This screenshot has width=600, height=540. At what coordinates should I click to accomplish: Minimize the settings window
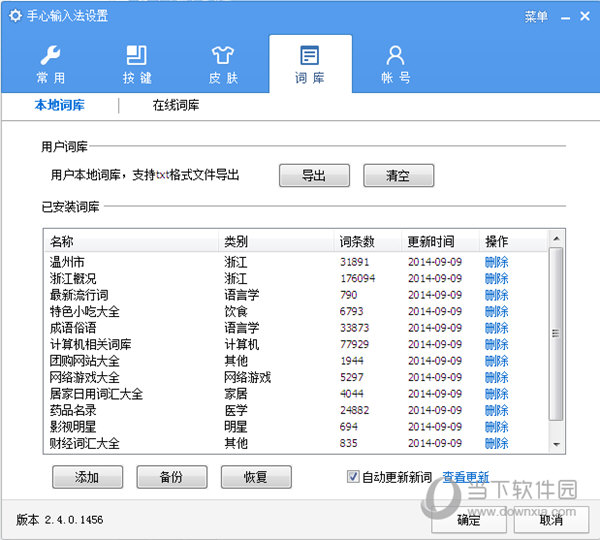[566, 17]
